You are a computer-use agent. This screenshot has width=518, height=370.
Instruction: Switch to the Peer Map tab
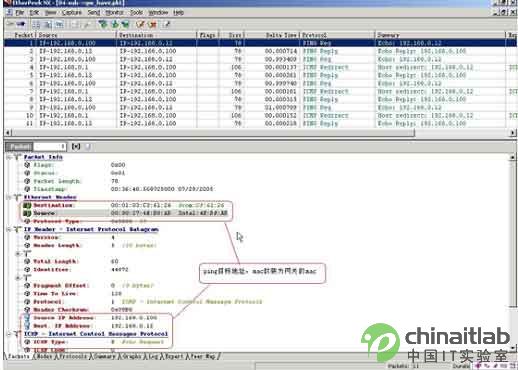(203, 356)
